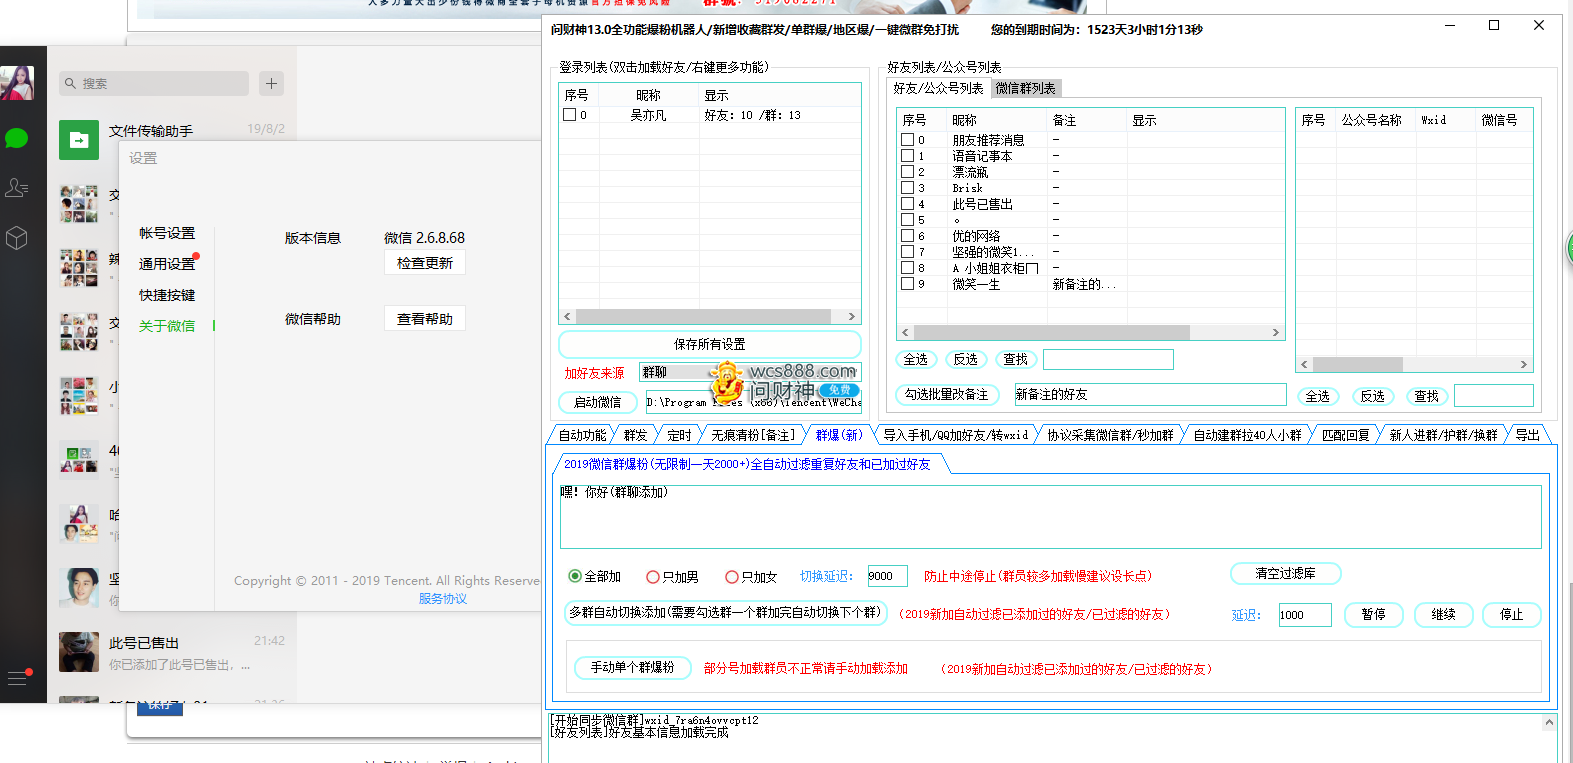The image size is (1573, 763).
Task: Click the 手动单个群爆粉 button
Action: tap(632, 667)
